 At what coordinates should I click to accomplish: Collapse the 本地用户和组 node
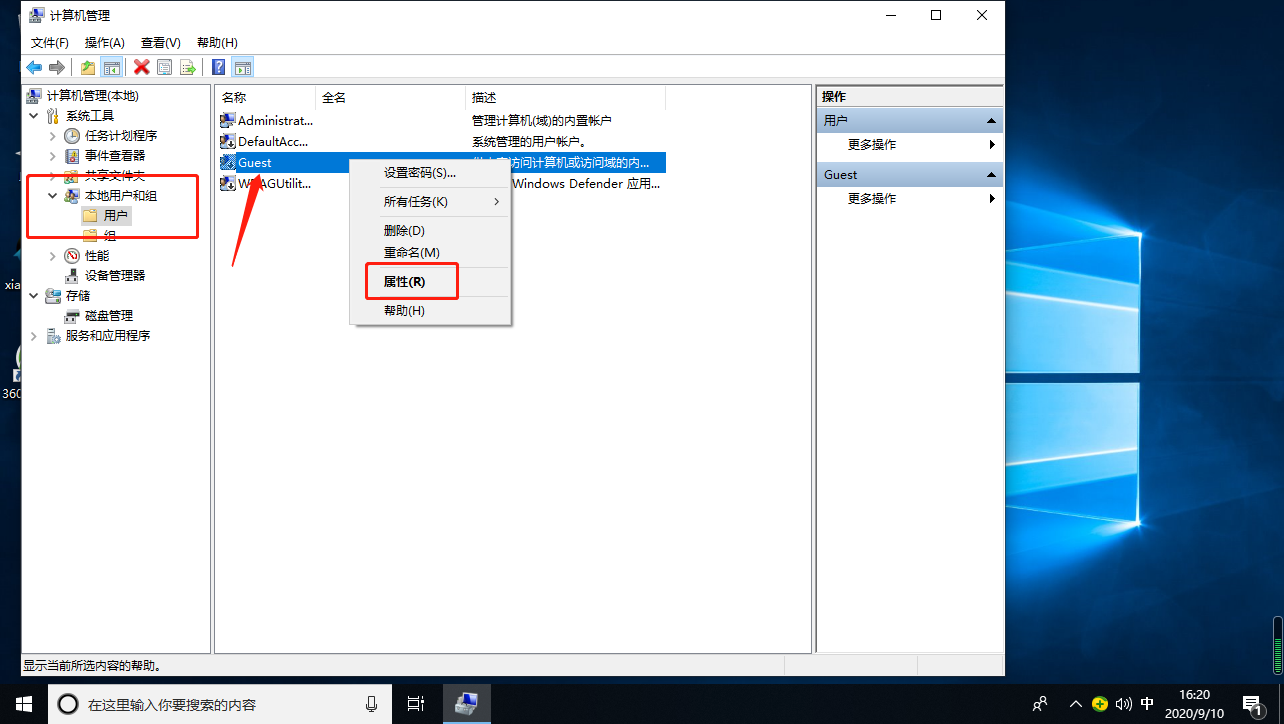[x=53, y=196]
